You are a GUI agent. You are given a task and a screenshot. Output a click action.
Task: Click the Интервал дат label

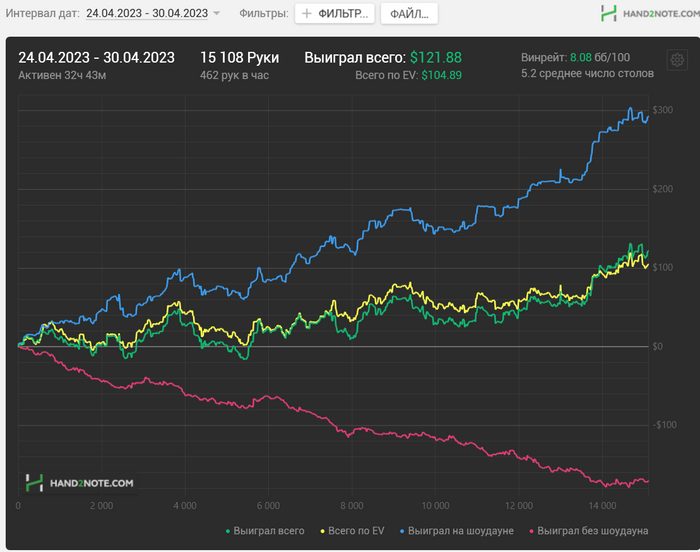pyautogui.click(x=42, y=13)
